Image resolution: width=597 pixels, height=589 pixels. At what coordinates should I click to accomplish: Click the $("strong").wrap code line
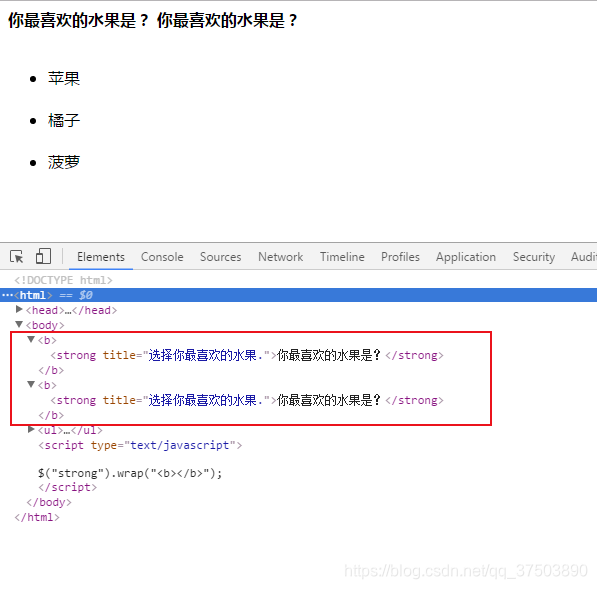(130, 473)
